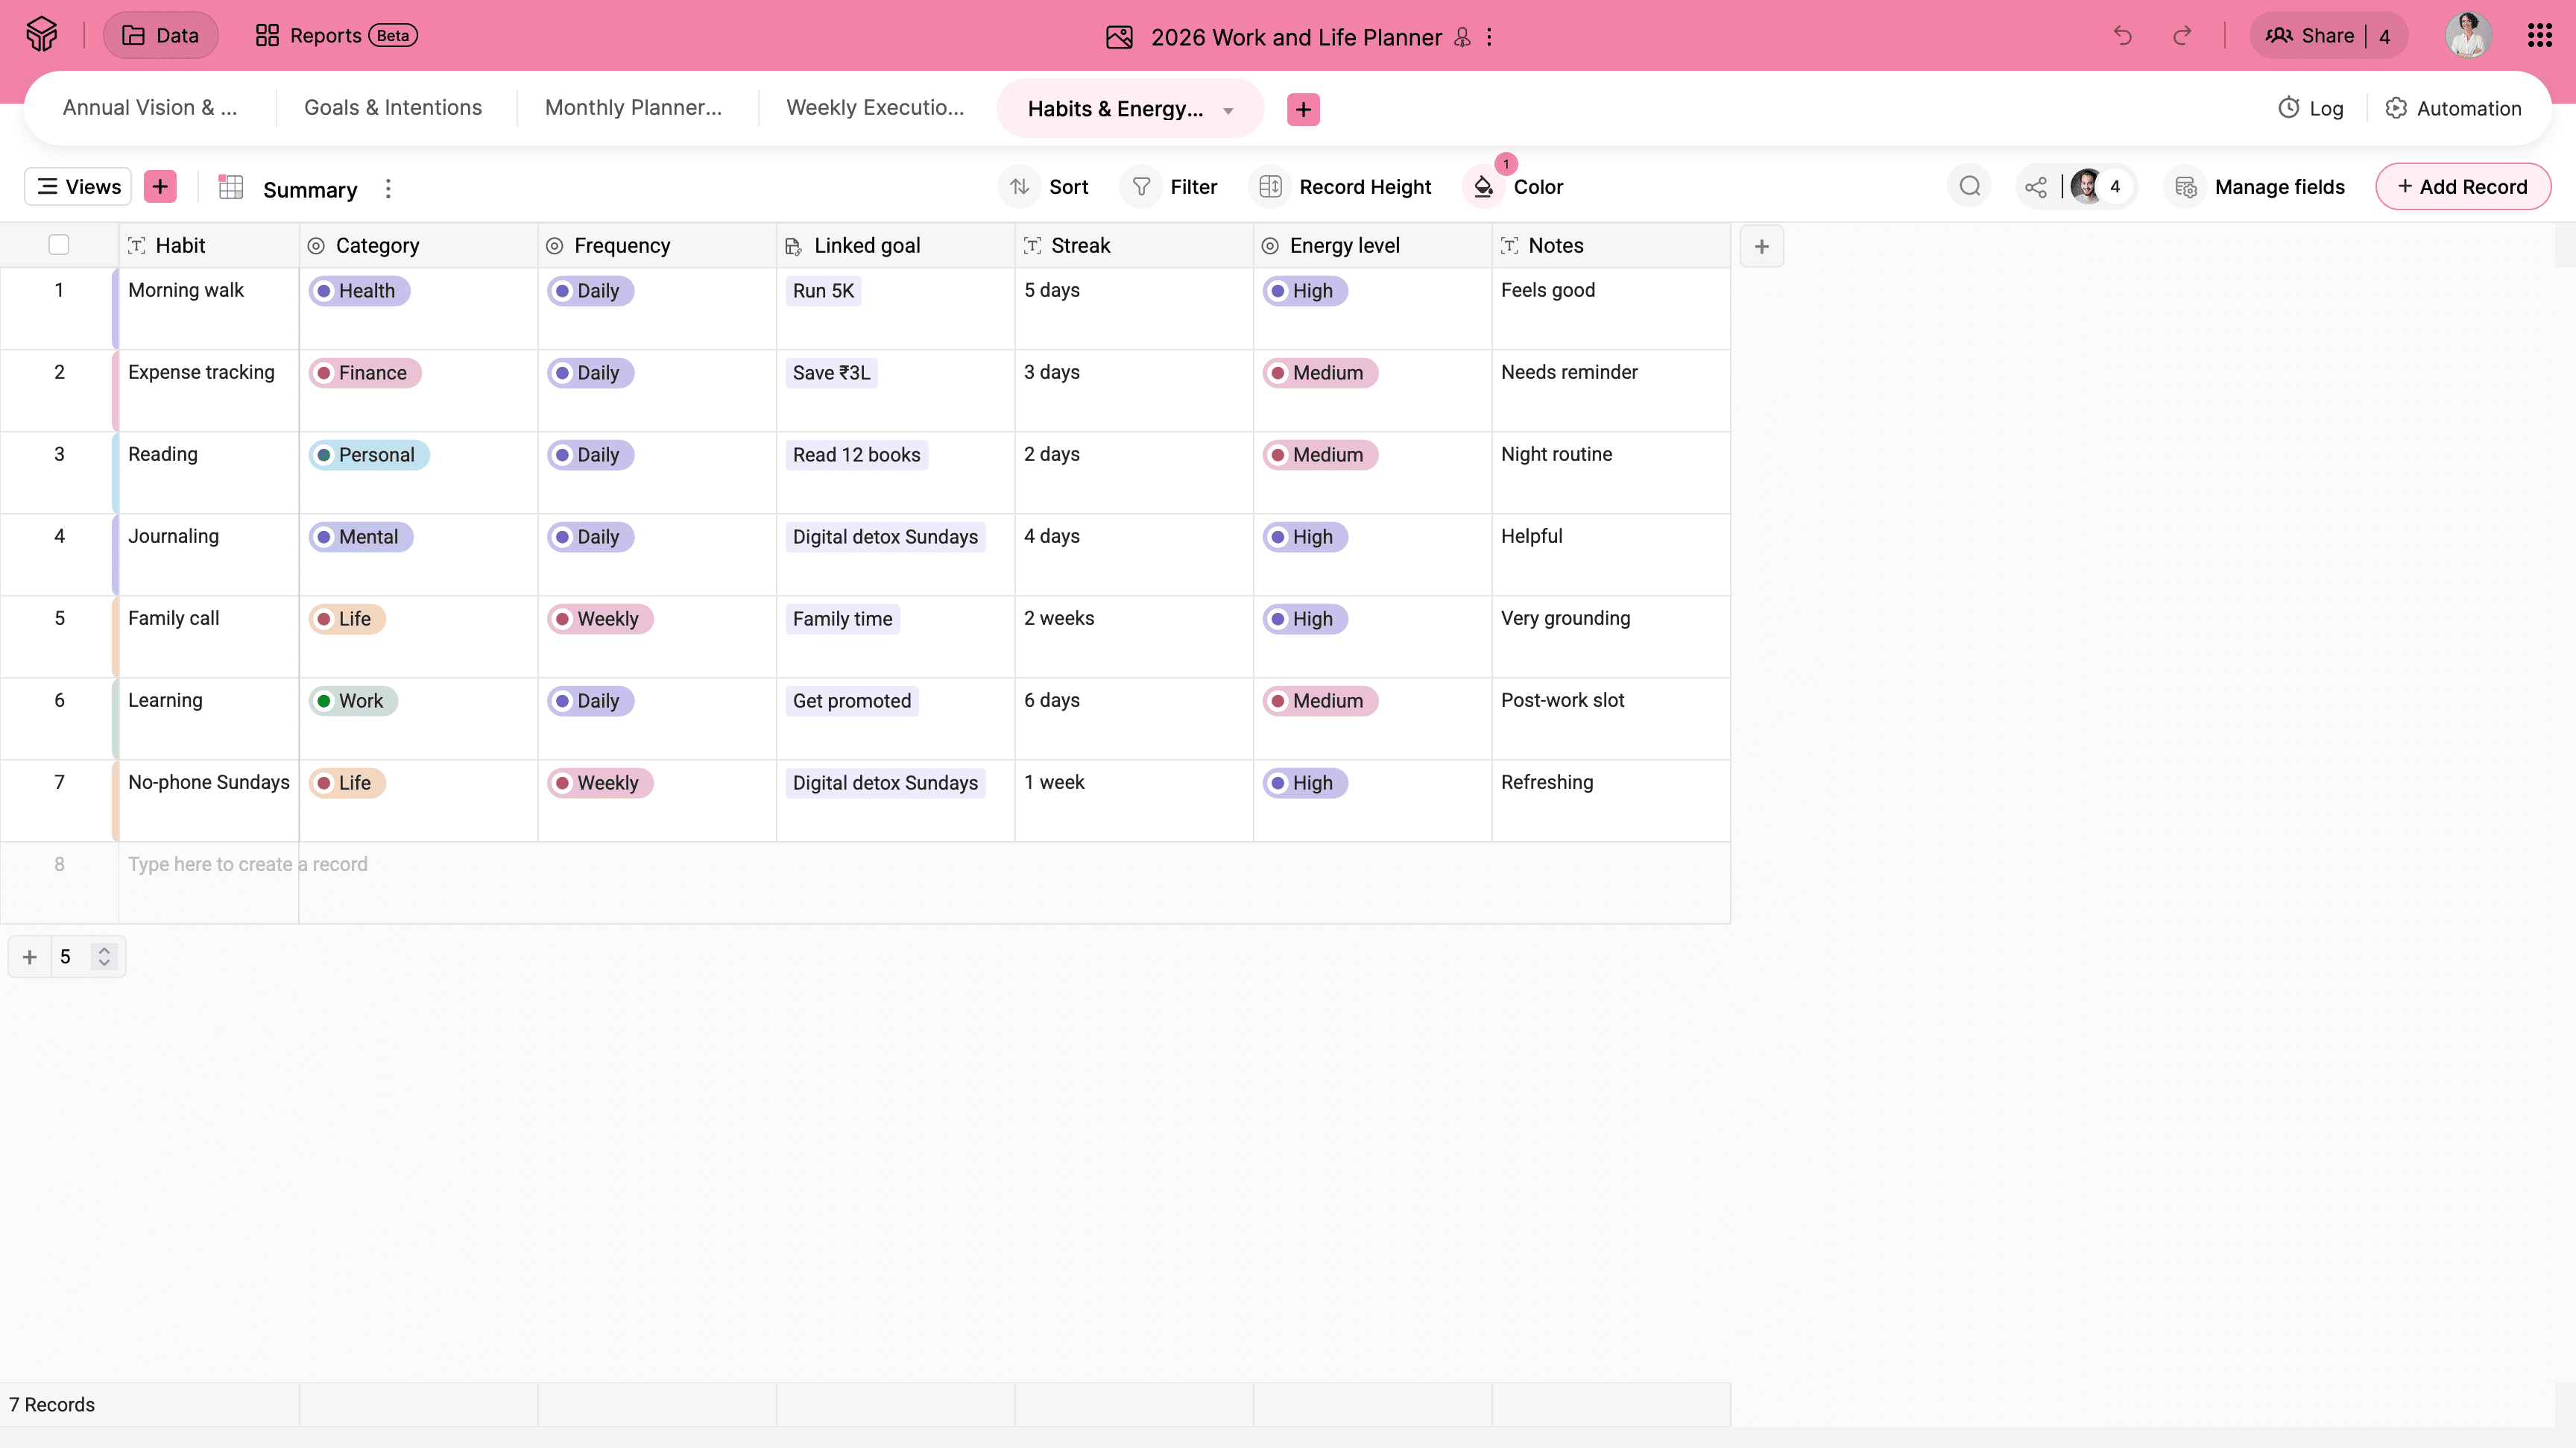Click the share view icon
This screenshot has width=2576, height=1448.
pyautogui.click(x=2035, y=187)
